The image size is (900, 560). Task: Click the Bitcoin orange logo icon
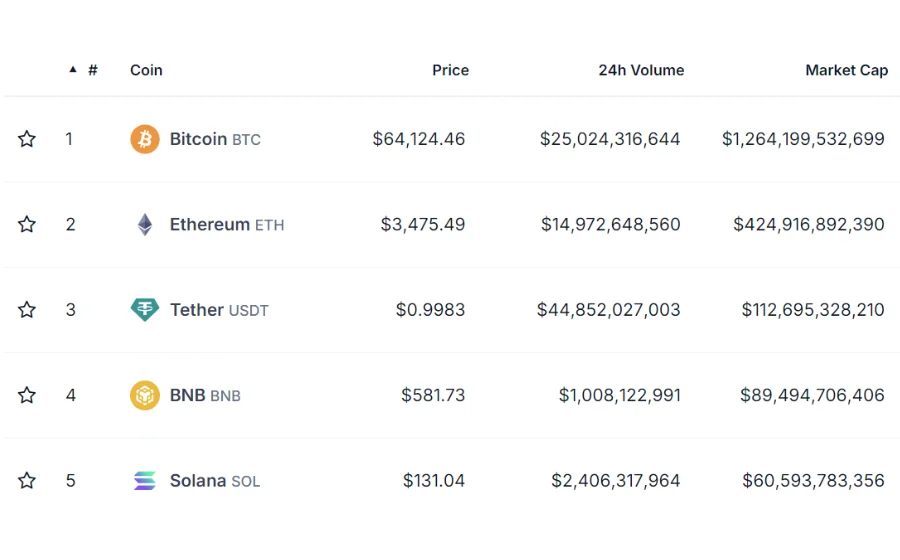click(x=145, y=139)
